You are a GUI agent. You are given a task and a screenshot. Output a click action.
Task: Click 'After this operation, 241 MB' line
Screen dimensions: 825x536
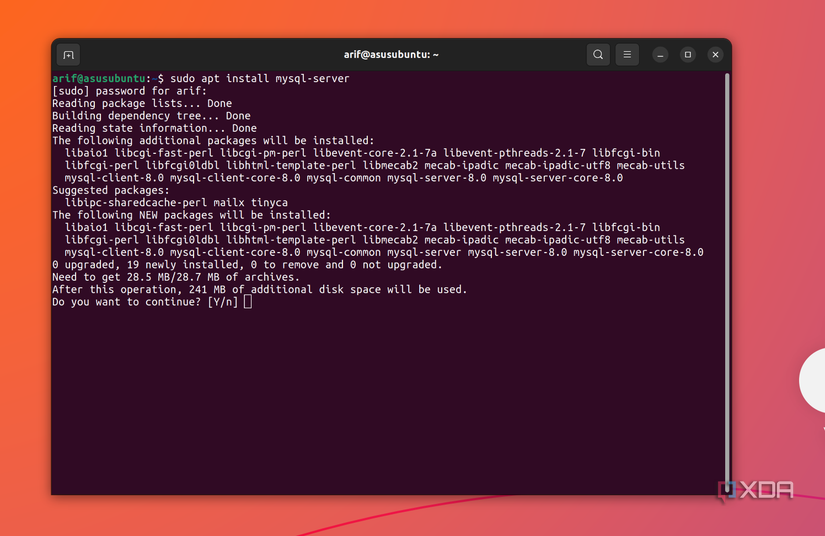pyautogui.click(x=259, y=289)
